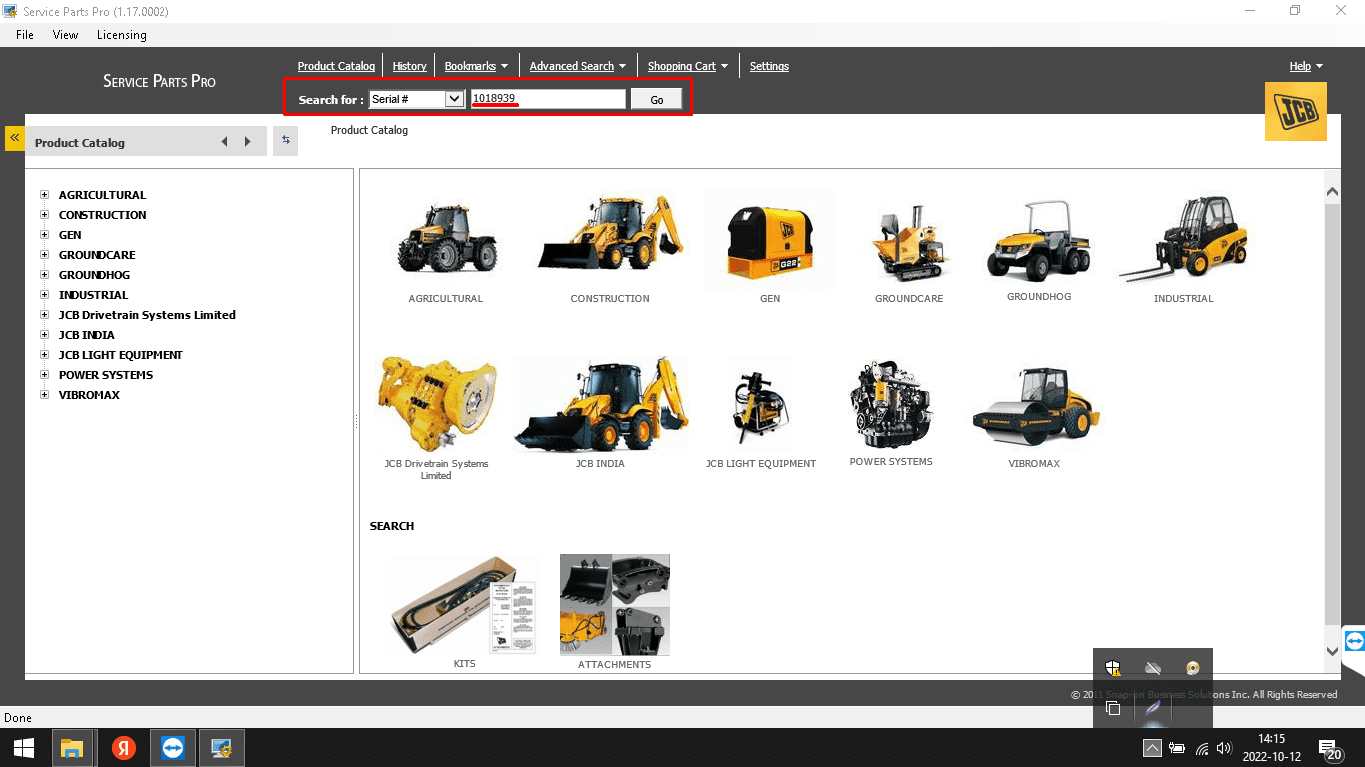This screenshot has width=1365, height=767.
Task: Click the back arrow in Product Catalog panel
Action: 224,142
